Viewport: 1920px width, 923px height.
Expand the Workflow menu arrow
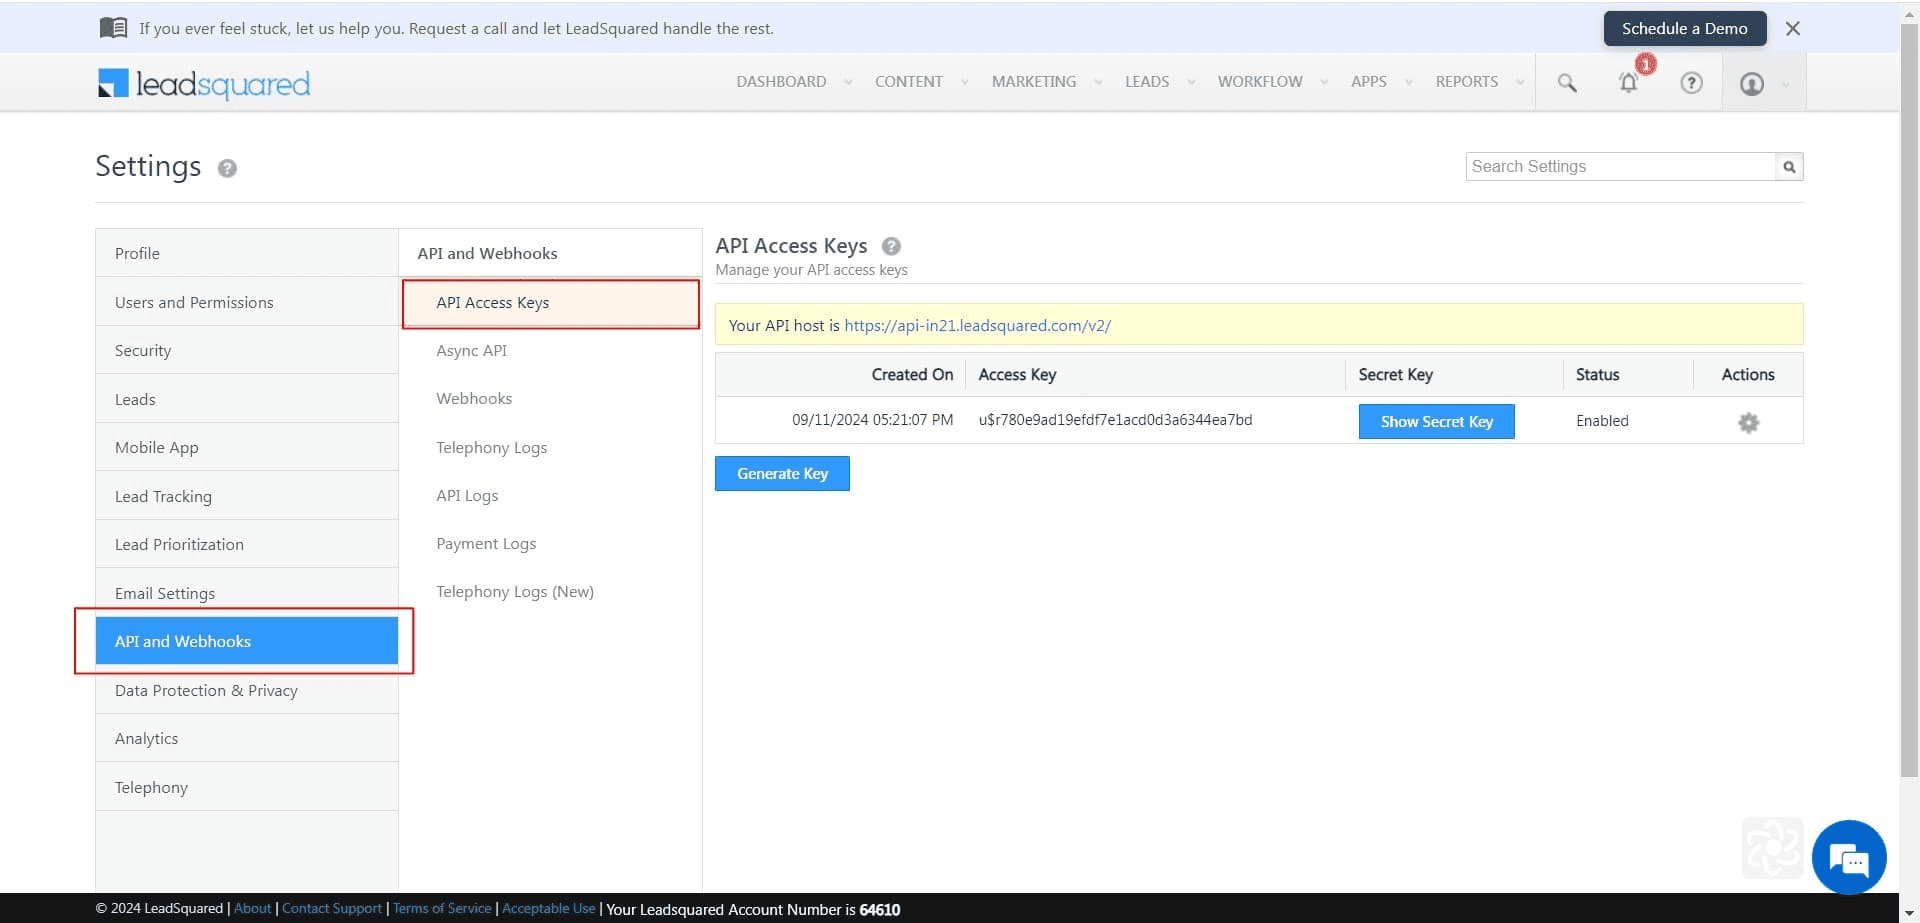pyautogui.click(x=1324, y=83)
